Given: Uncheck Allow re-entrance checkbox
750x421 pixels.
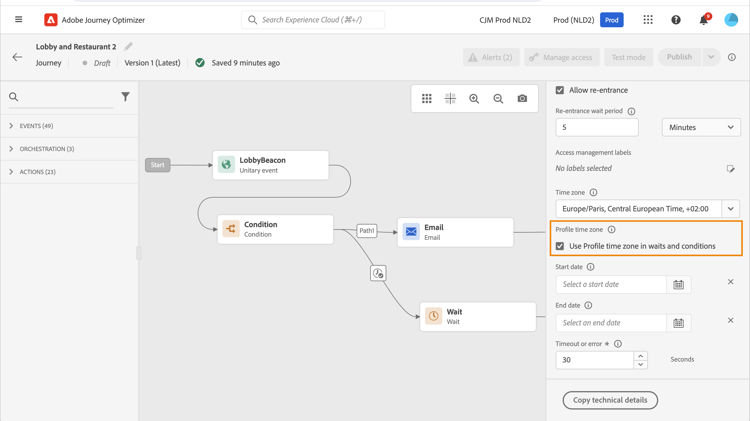Looking at the screenshot, I should click(x=560, y=90).
